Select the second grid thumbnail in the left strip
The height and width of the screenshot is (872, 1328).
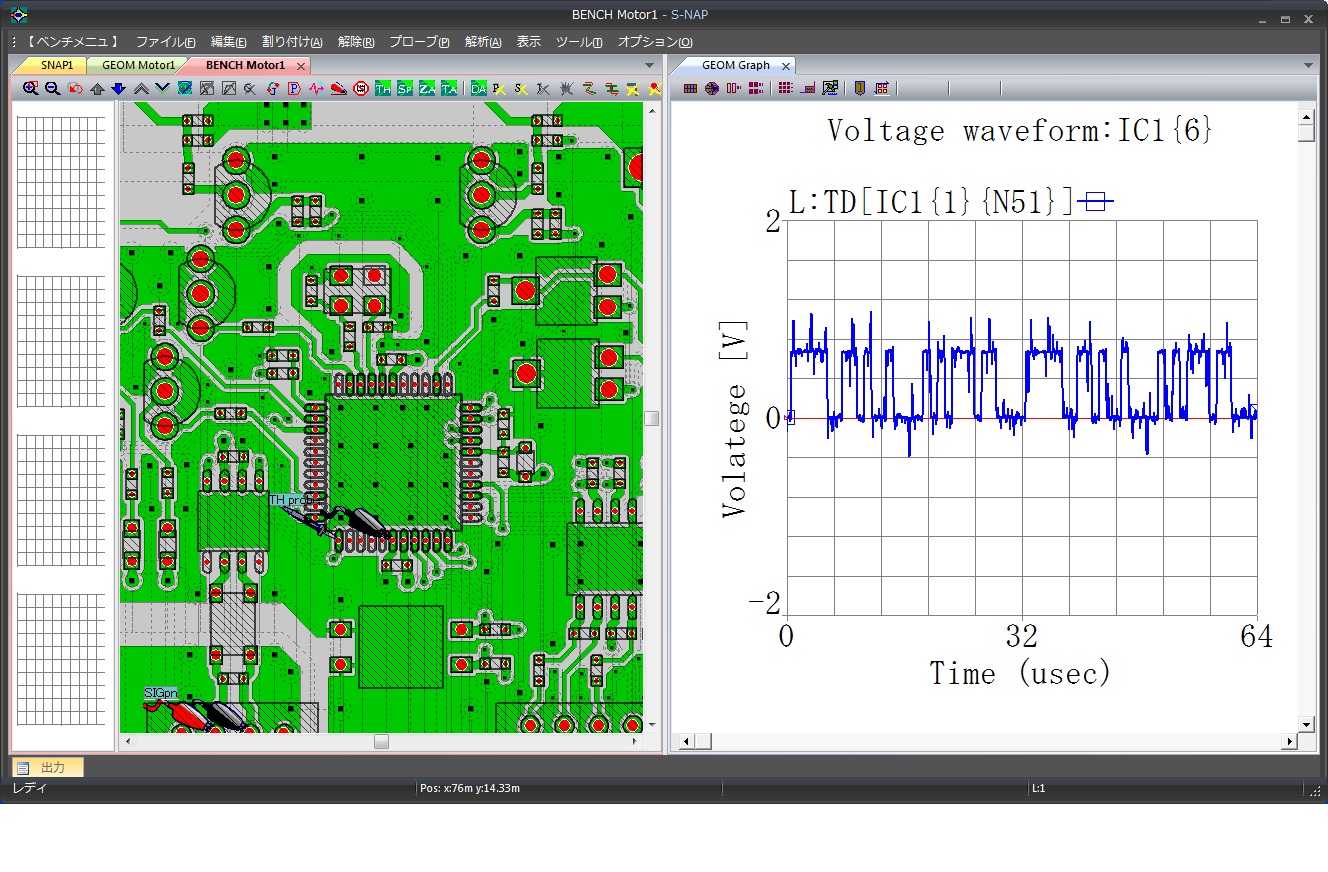(x=61, y=341)
